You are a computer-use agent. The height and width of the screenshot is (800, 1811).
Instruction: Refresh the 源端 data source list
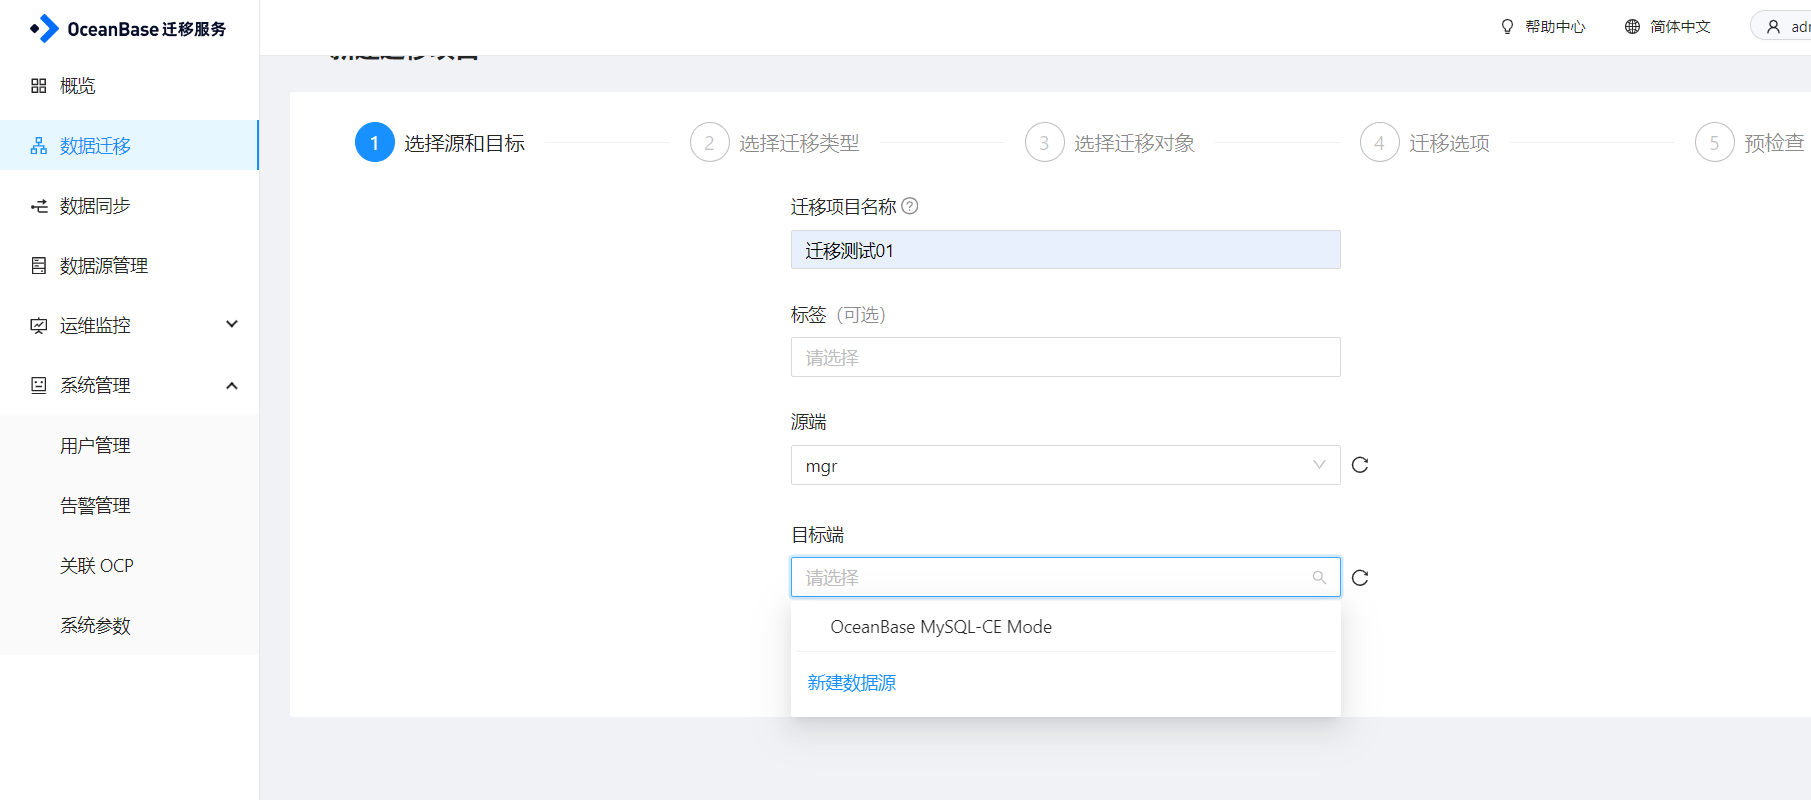pyautogui.click(x=1360, y=465)
